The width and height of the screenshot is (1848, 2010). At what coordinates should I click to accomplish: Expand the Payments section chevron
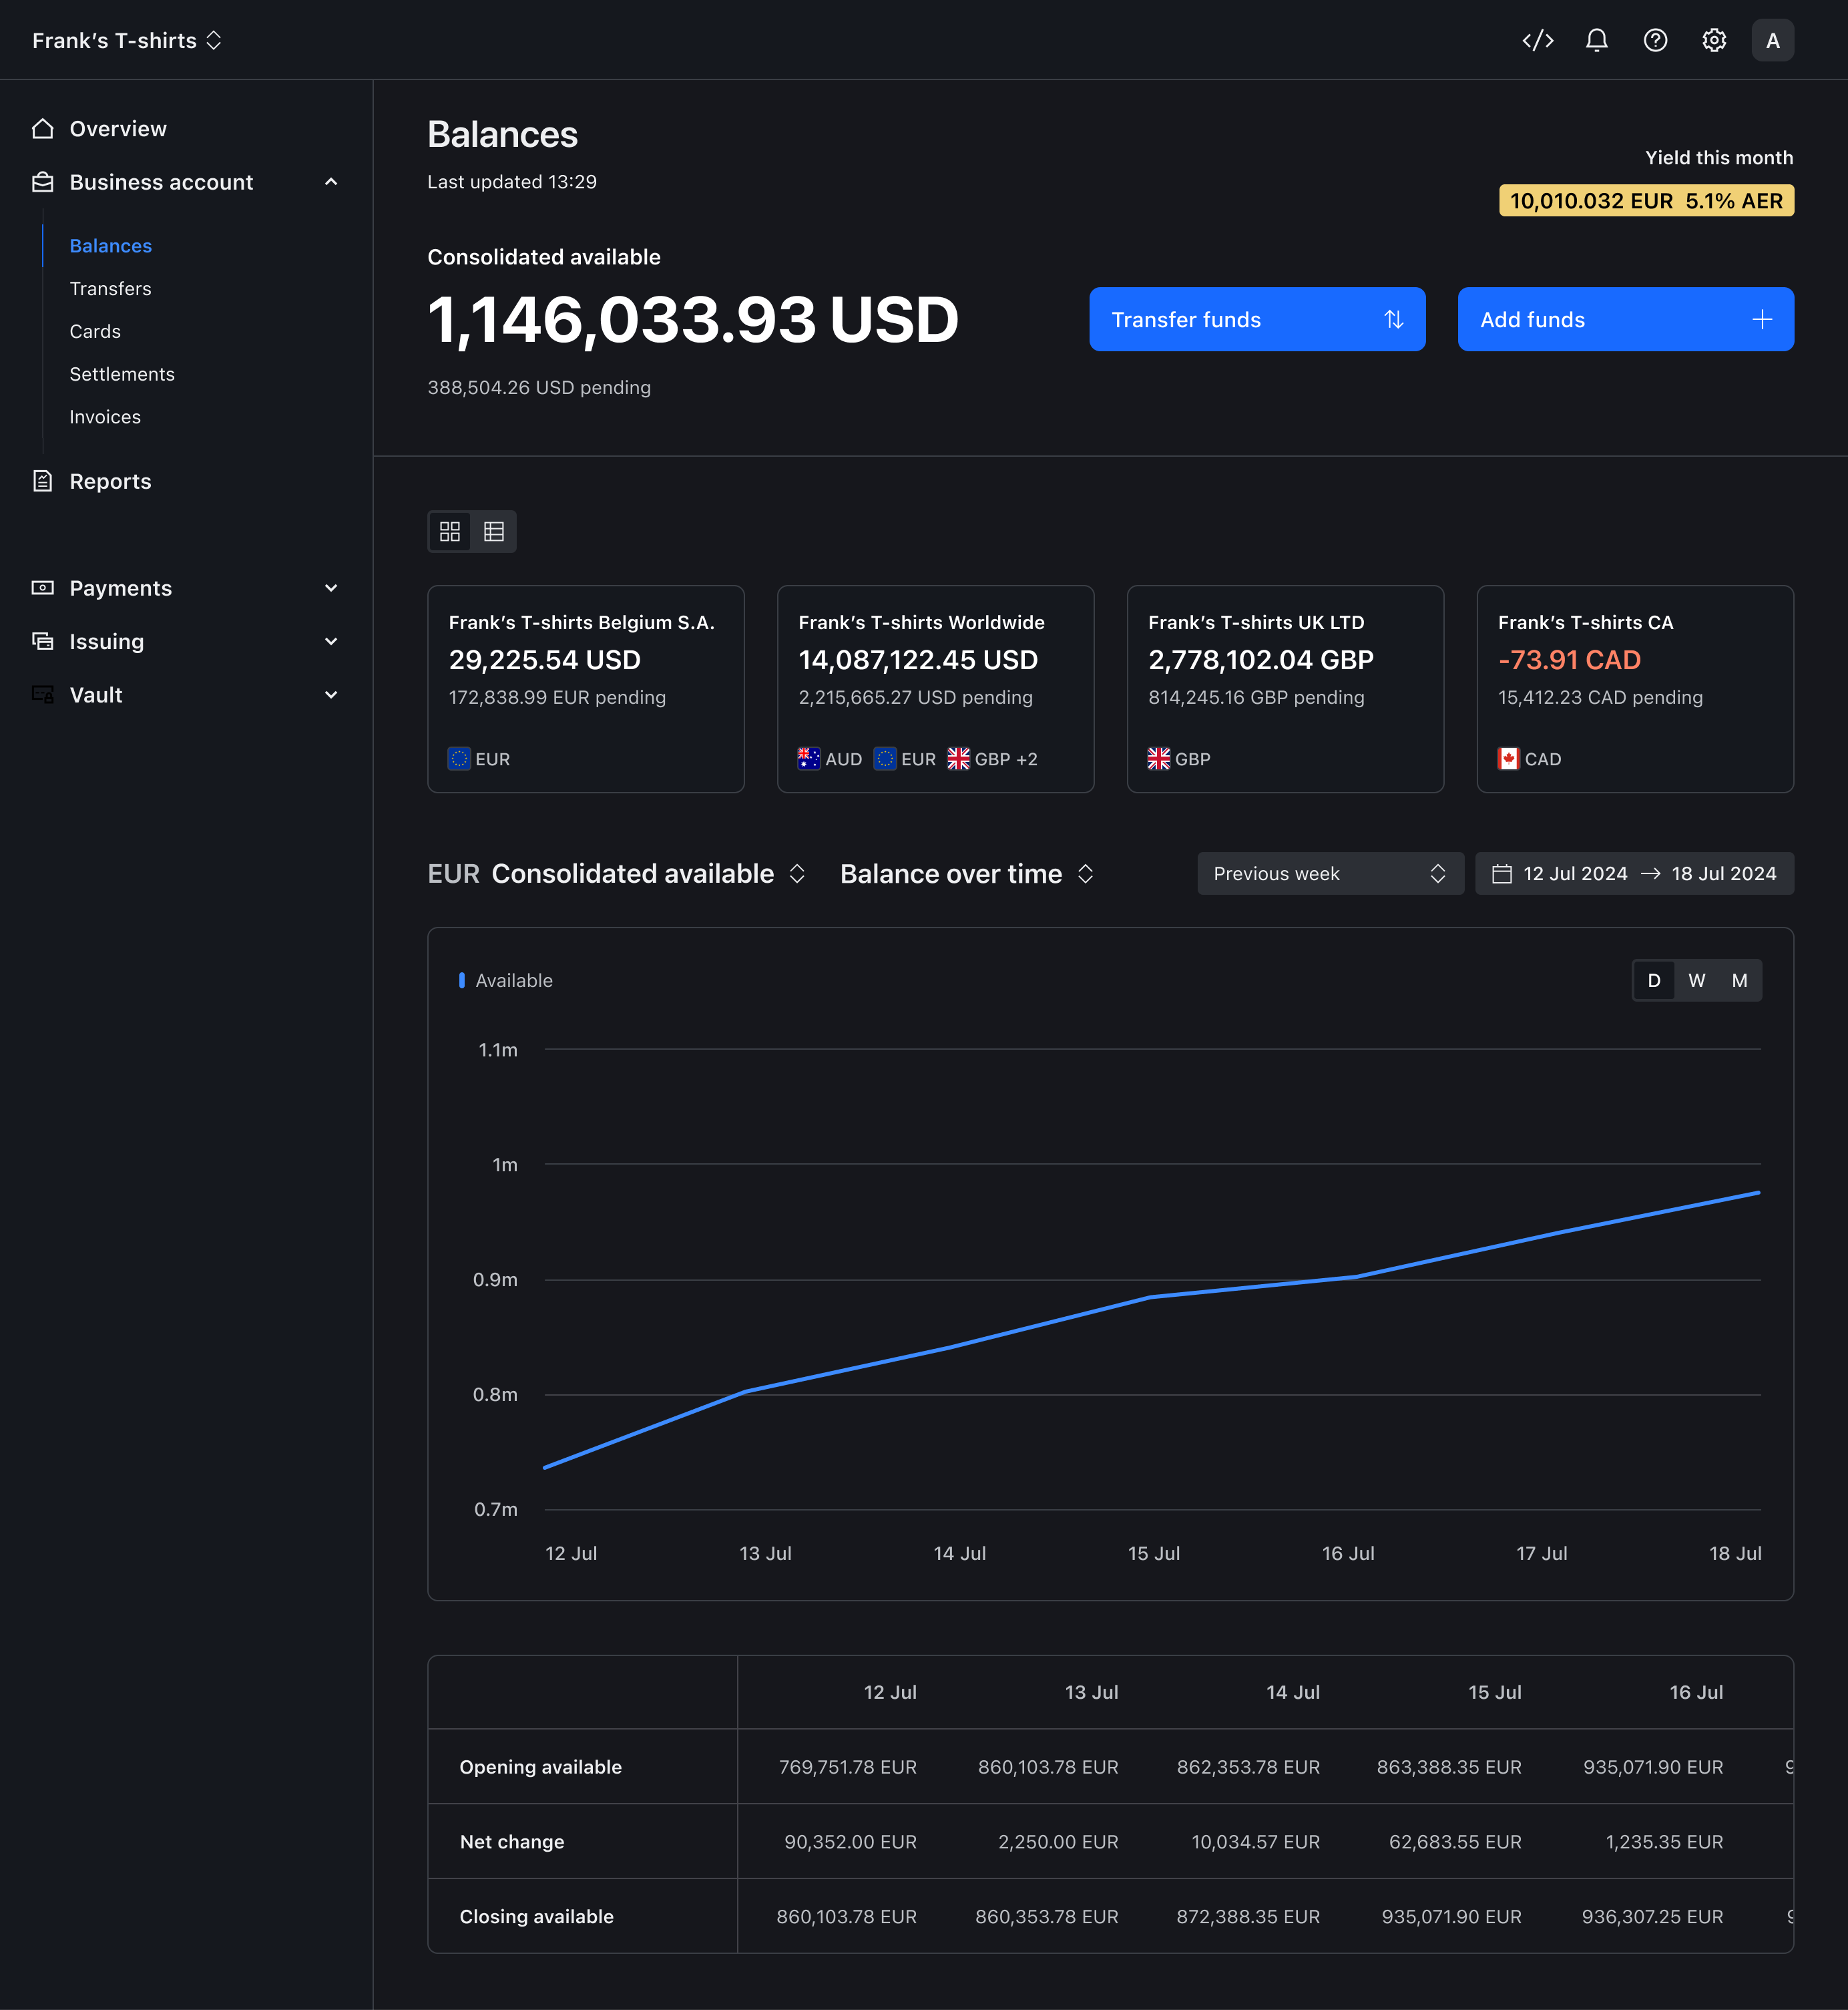331,588
